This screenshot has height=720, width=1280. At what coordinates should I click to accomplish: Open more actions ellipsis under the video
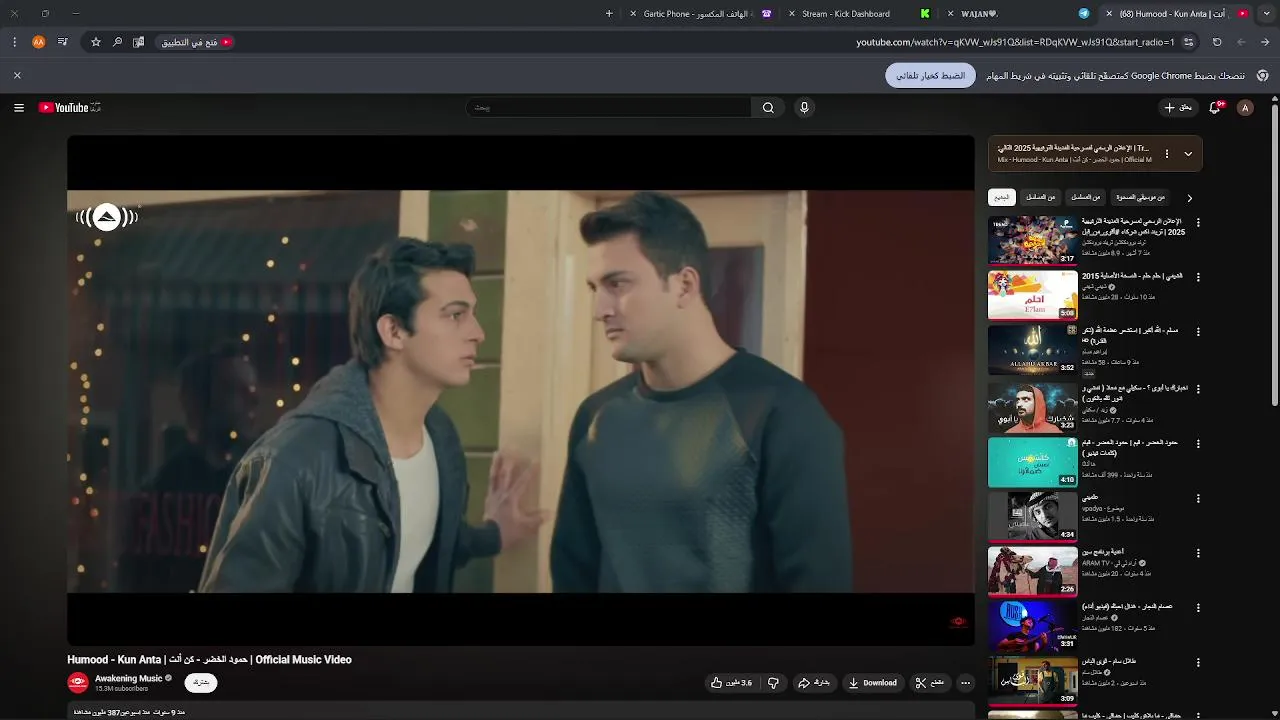[x=965, y=683]
